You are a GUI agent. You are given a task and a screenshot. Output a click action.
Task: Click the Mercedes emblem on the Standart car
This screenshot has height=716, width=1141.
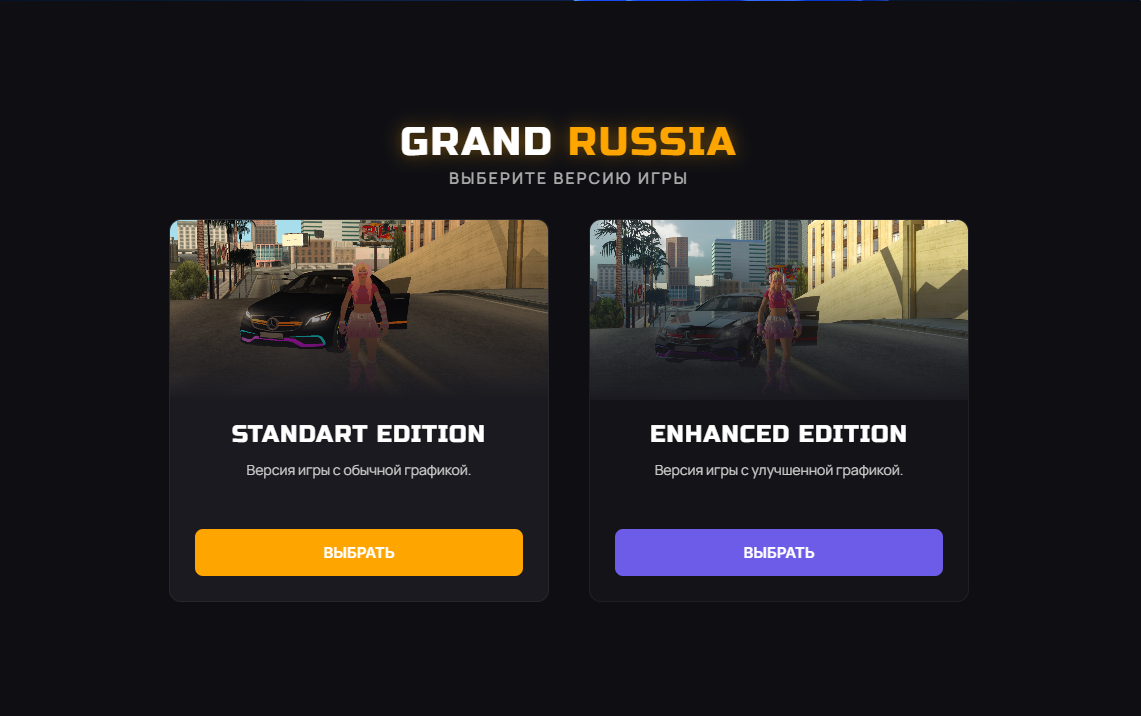coord(272,323)
